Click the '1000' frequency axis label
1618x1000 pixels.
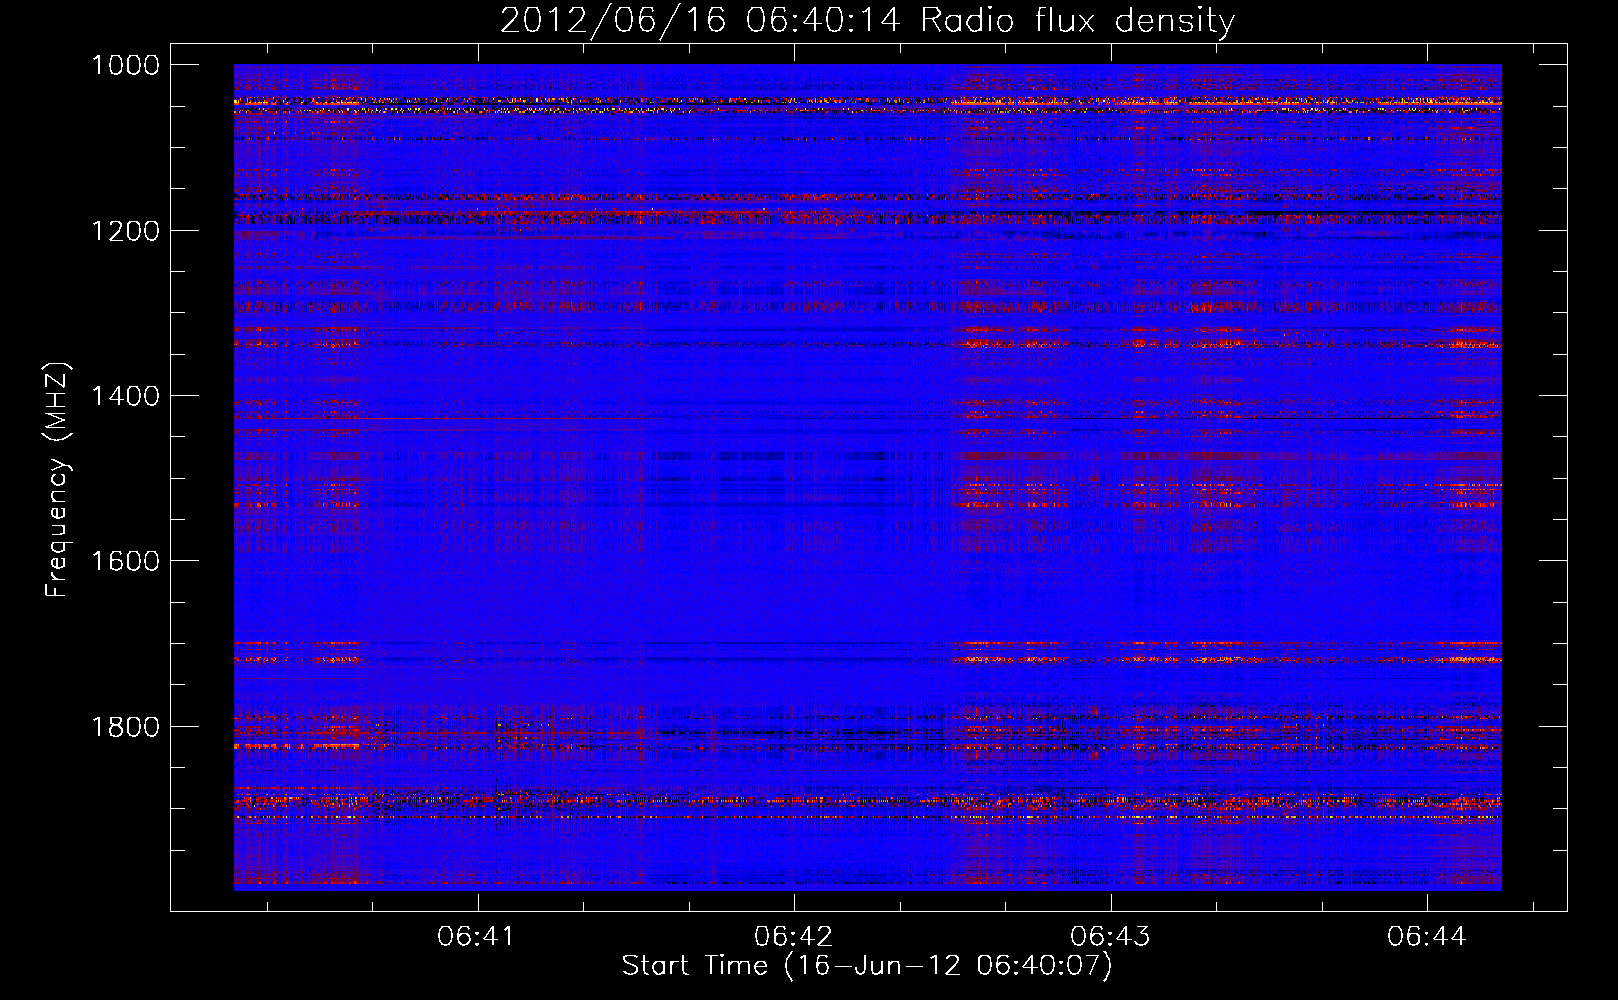tap(125, 65)
